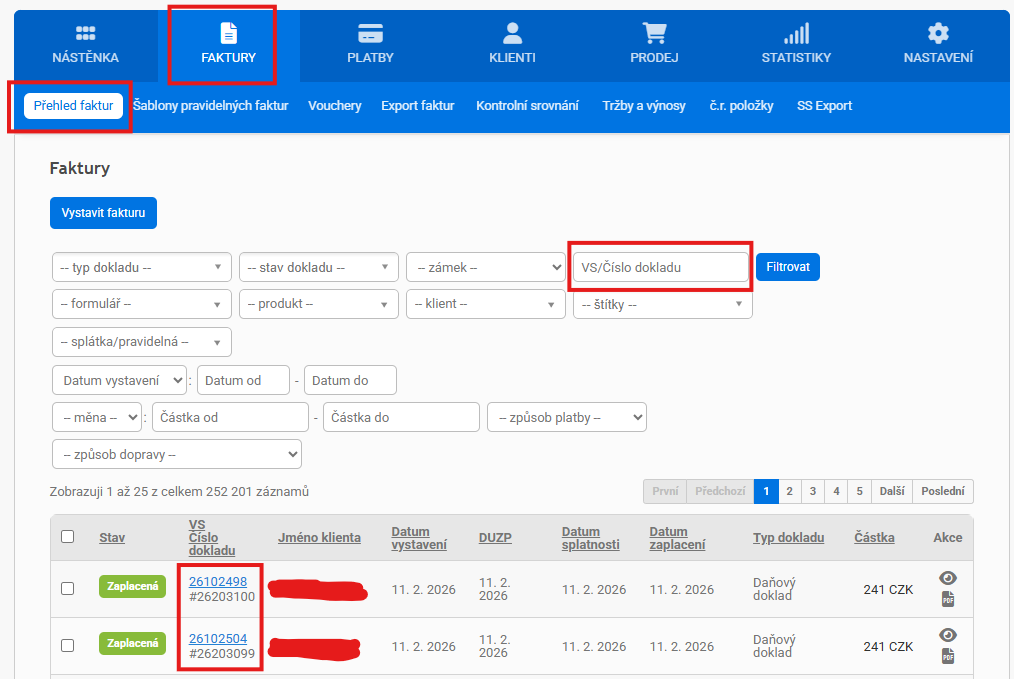The width and height of the screenshot is (1014, 679).
Task: Switch to the SS Export tab
Action: coord(824,105)
